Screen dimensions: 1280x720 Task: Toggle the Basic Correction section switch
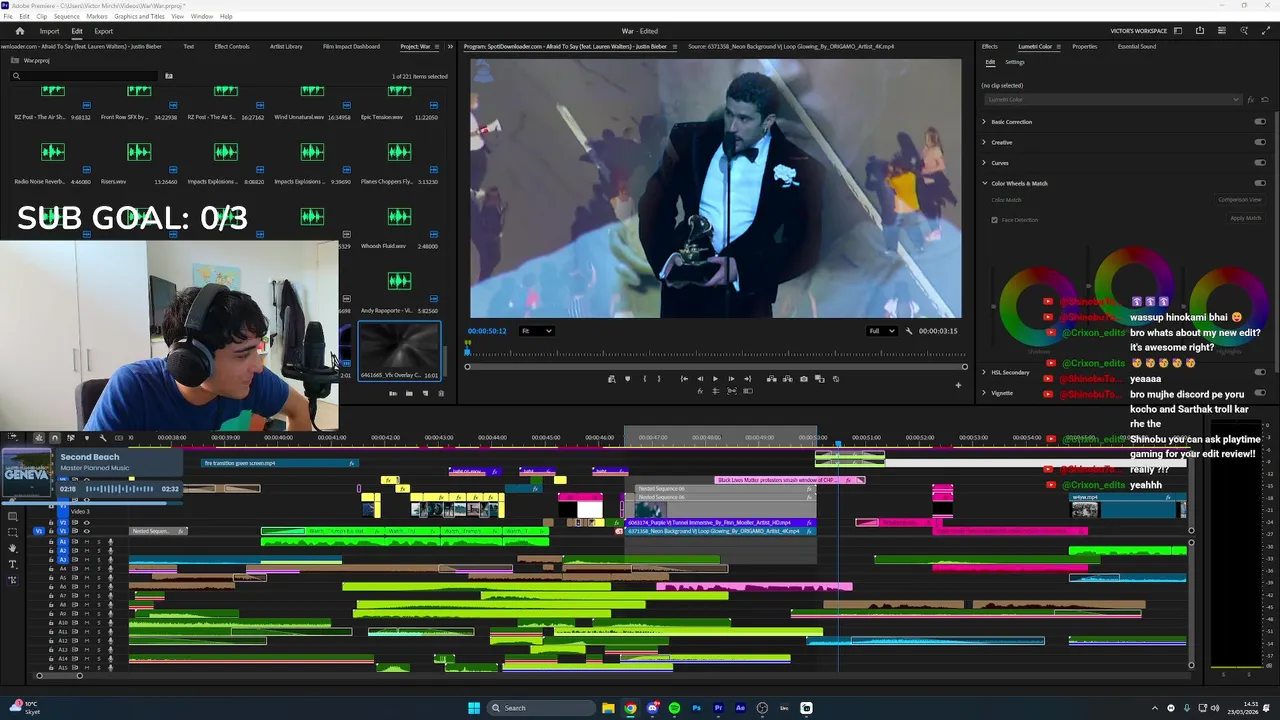tap(1260, 122)
